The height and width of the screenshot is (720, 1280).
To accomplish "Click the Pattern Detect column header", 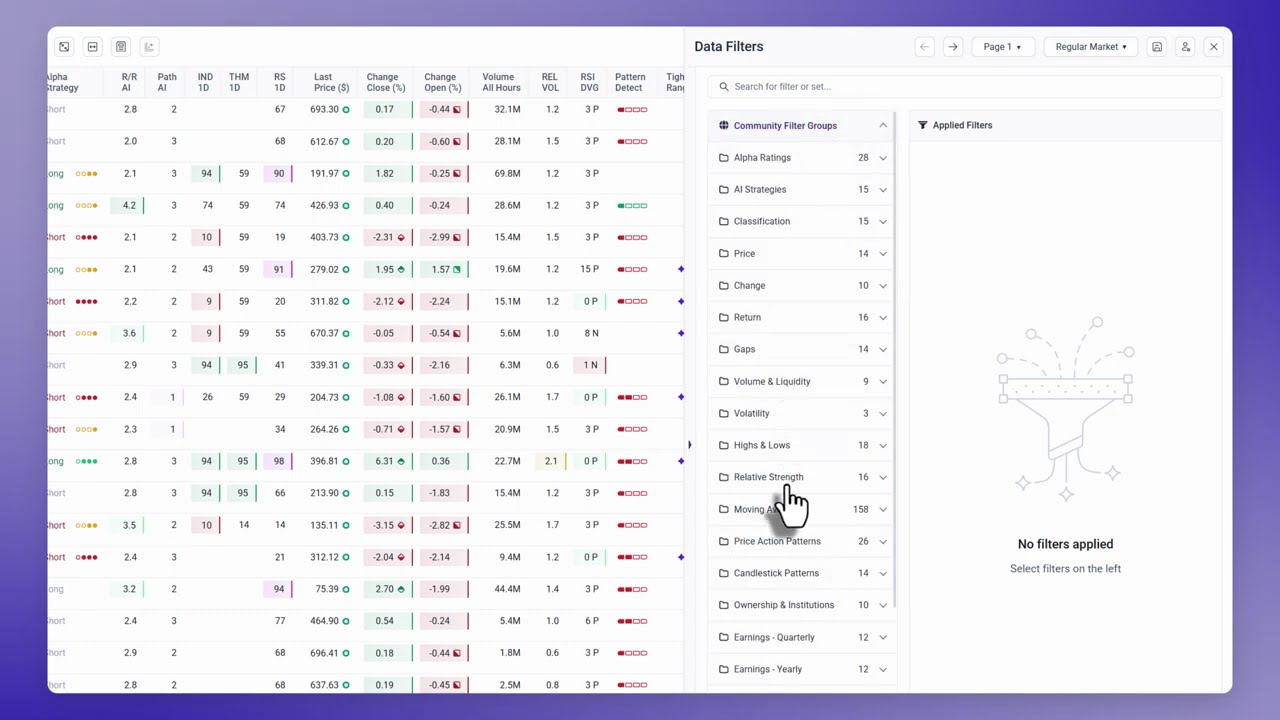I will (629, 82).
